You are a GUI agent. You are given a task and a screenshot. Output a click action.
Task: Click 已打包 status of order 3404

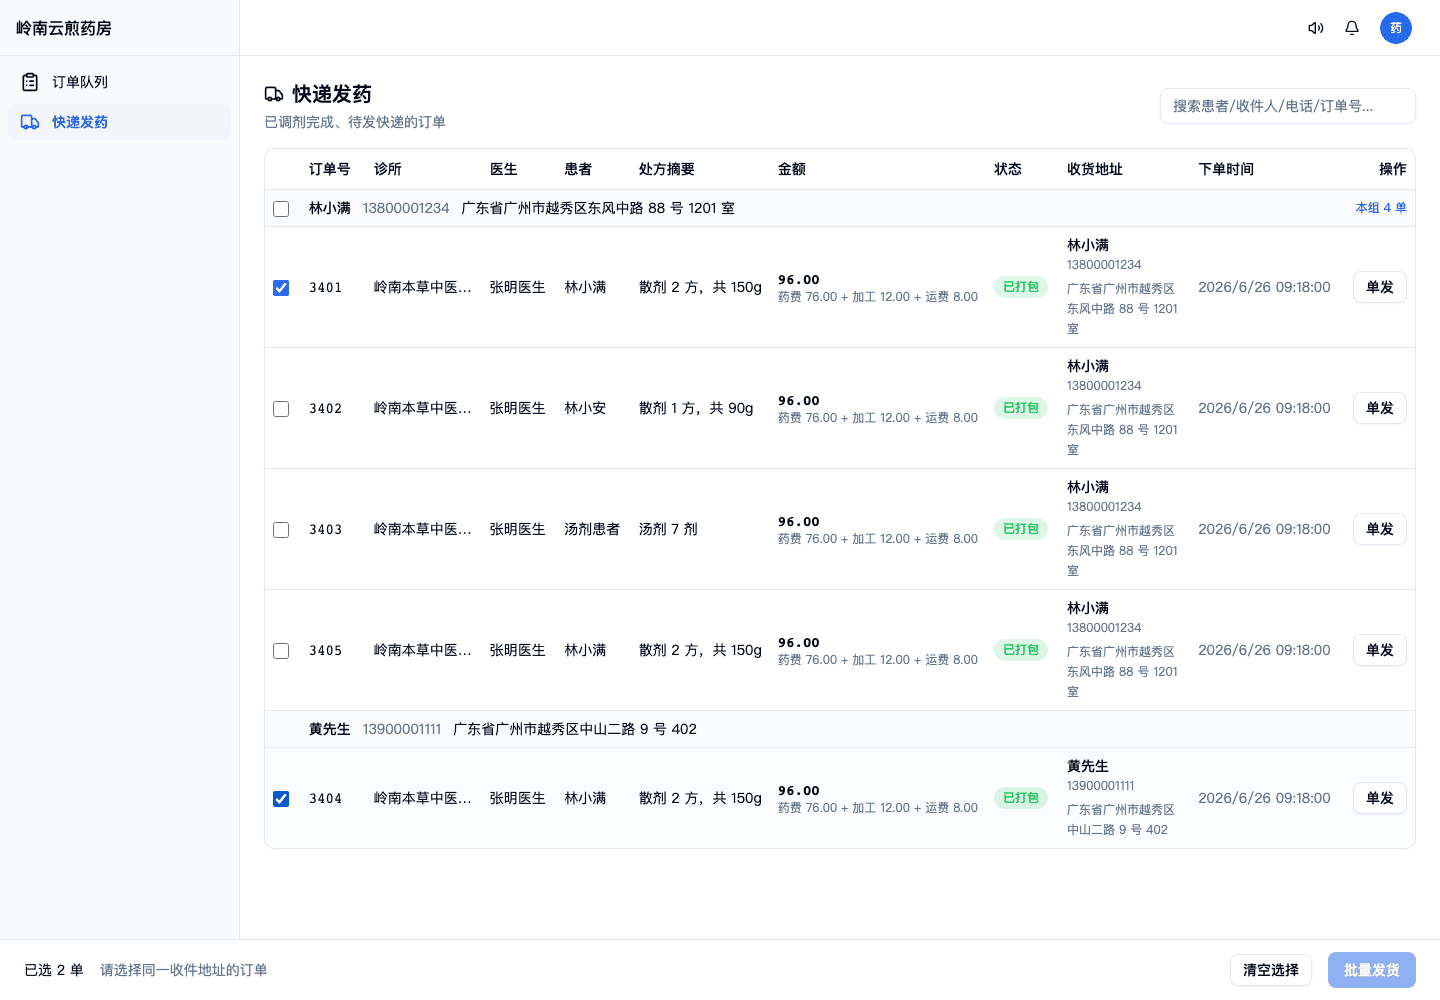[1021, 798]
